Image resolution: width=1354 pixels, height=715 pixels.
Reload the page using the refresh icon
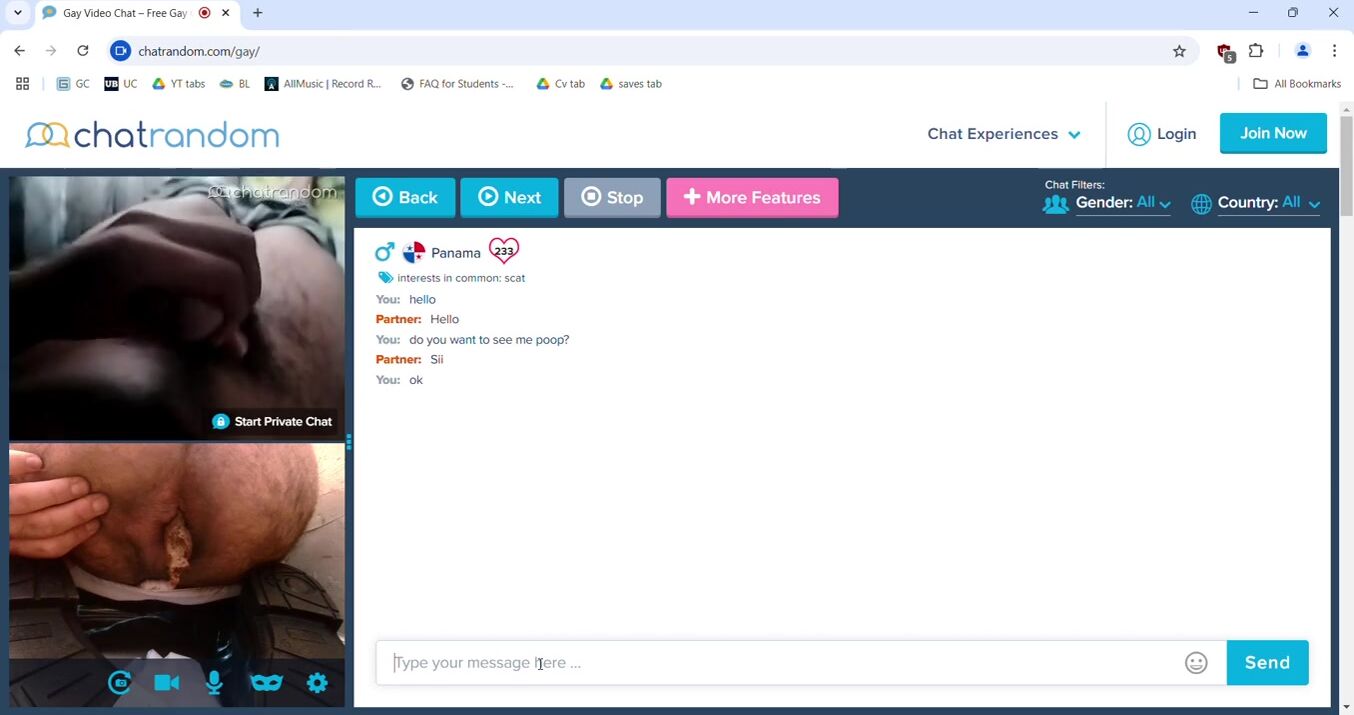83,51
